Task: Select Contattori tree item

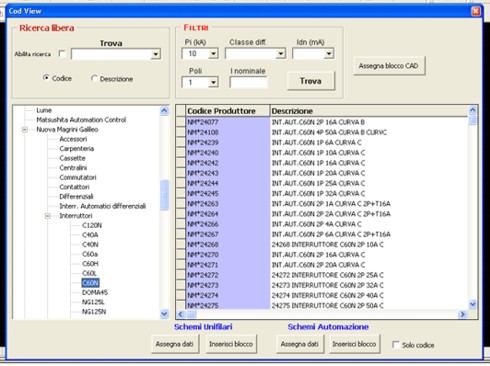Action: pos(74,187)
